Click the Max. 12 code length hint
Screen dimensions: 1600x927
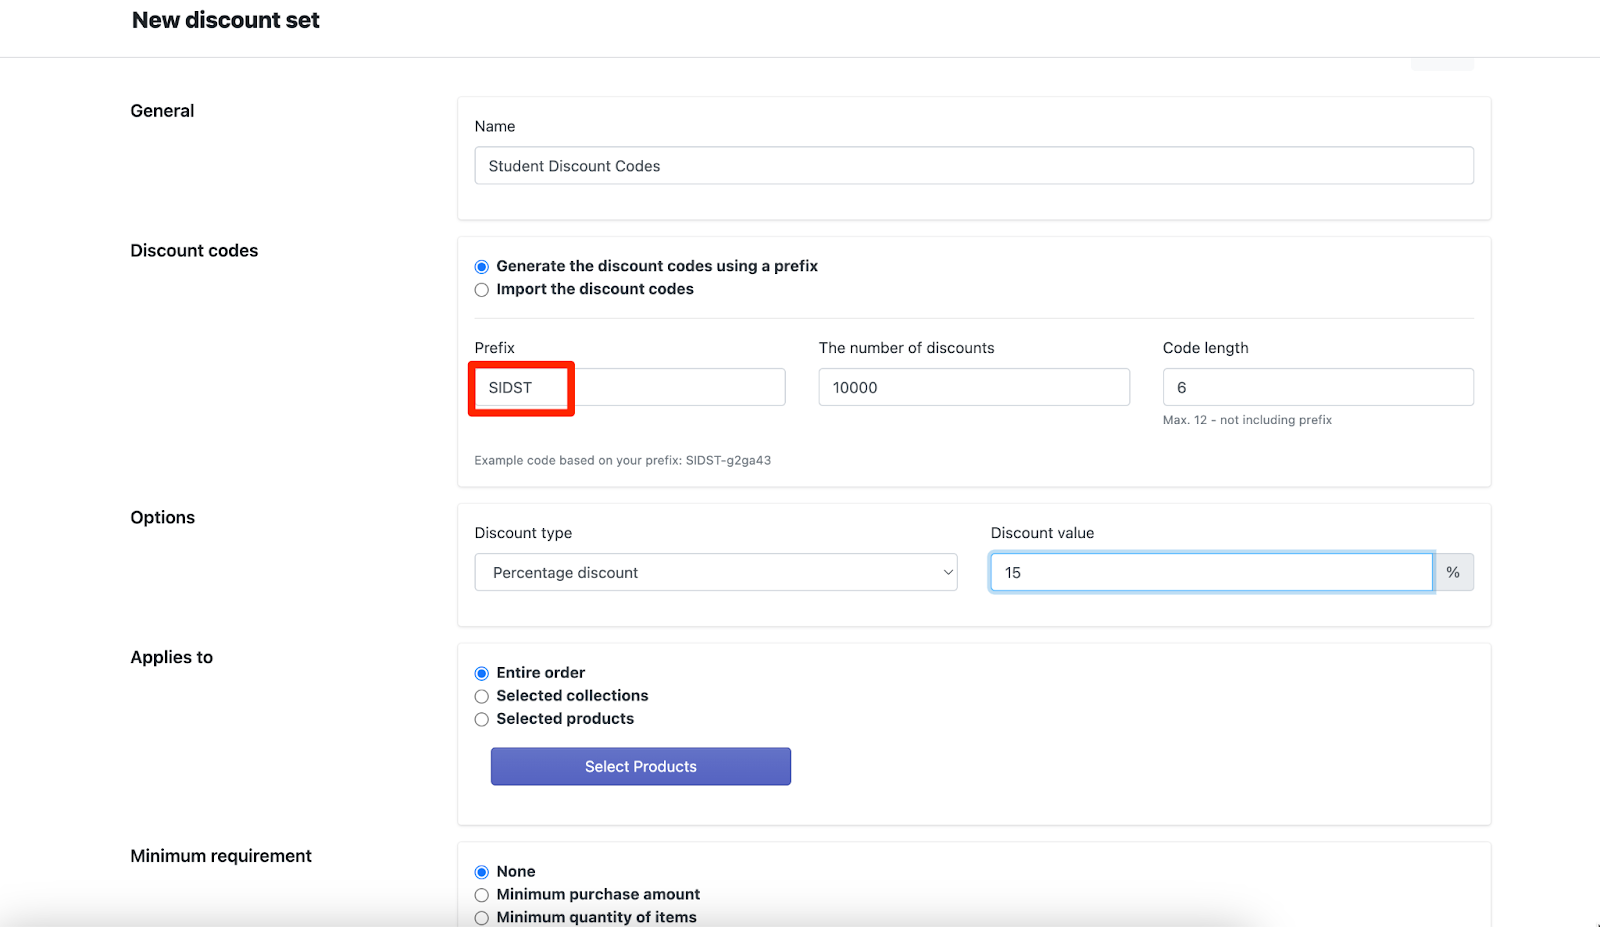click(x=1246, y=421)
